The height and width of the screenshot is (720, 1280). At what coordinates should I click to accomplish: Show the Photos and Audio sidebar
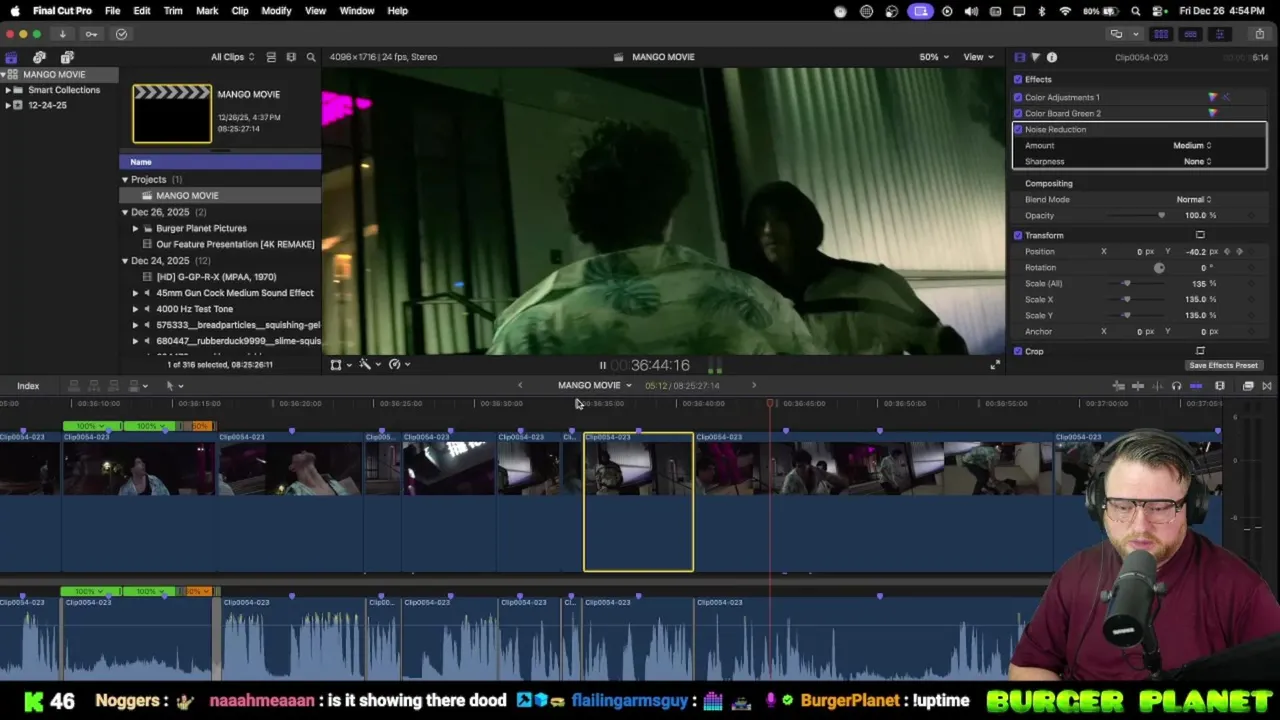coord(39,57)
